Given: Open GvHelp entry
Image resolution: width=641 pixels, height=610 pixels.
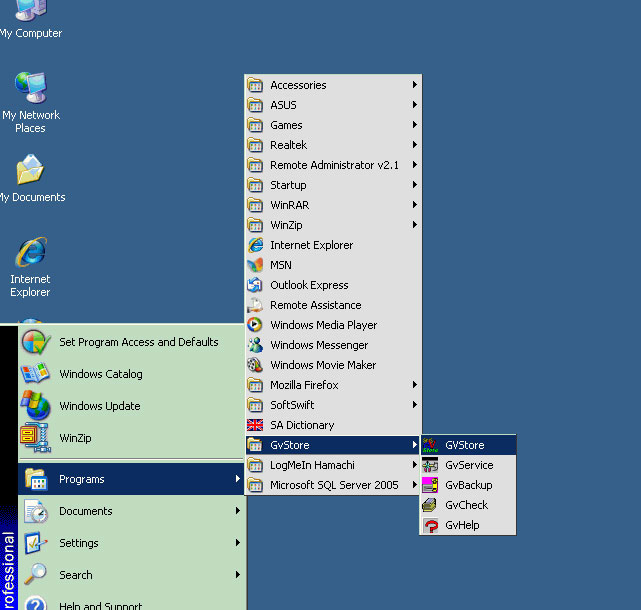Looking at the screenshot, I should (x=468, y=525).
